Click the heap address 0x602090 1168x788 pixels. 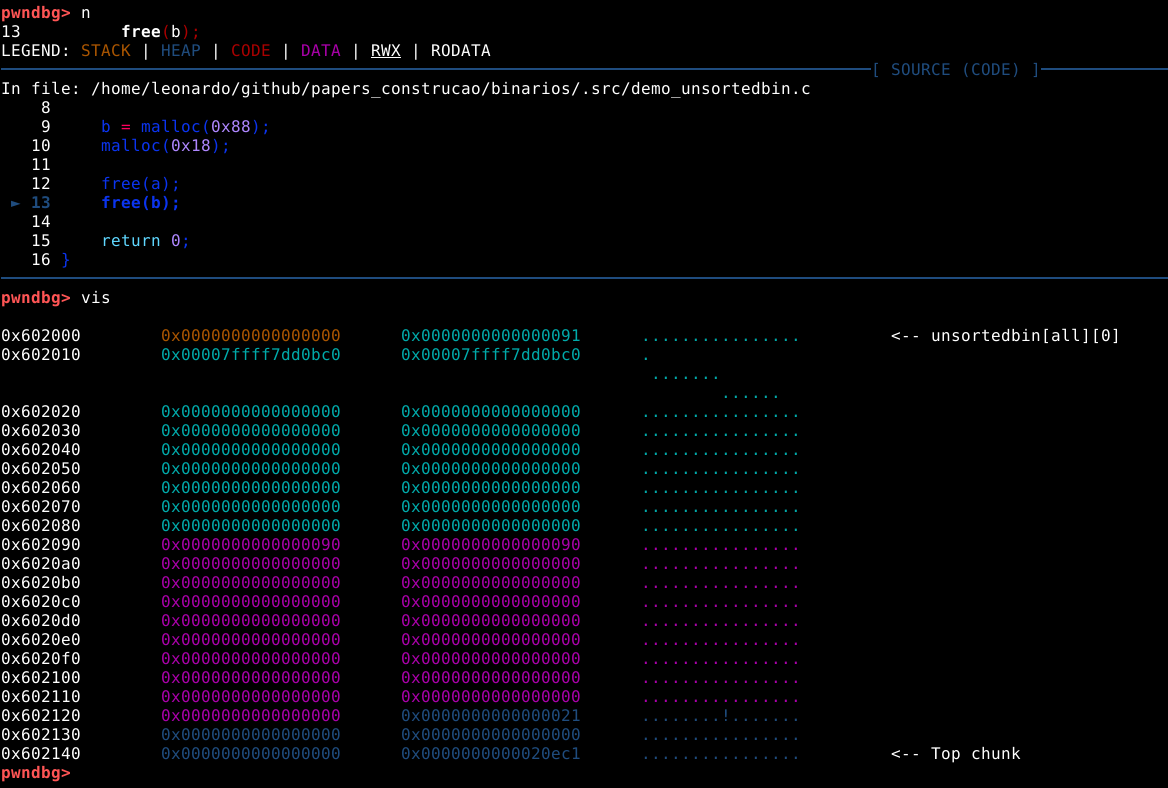coord(41,545)
